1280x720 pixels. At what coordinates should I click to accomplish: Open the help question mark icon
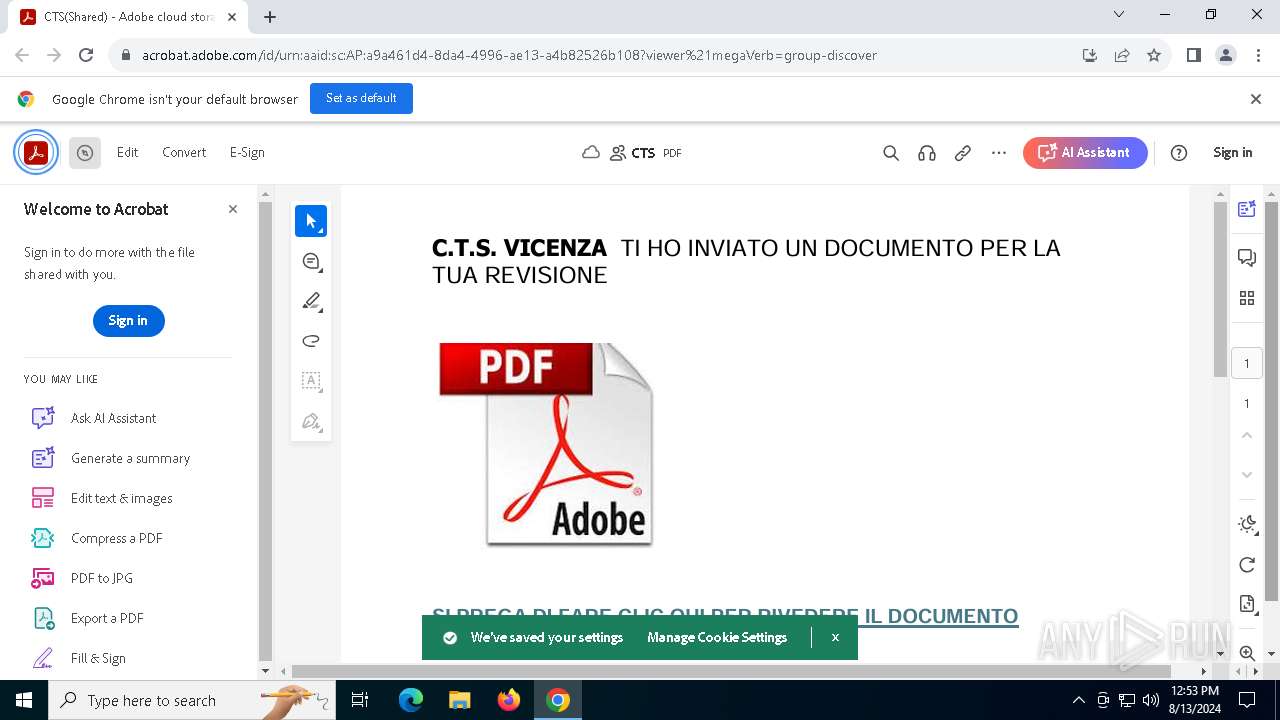tap(1179, 153)
